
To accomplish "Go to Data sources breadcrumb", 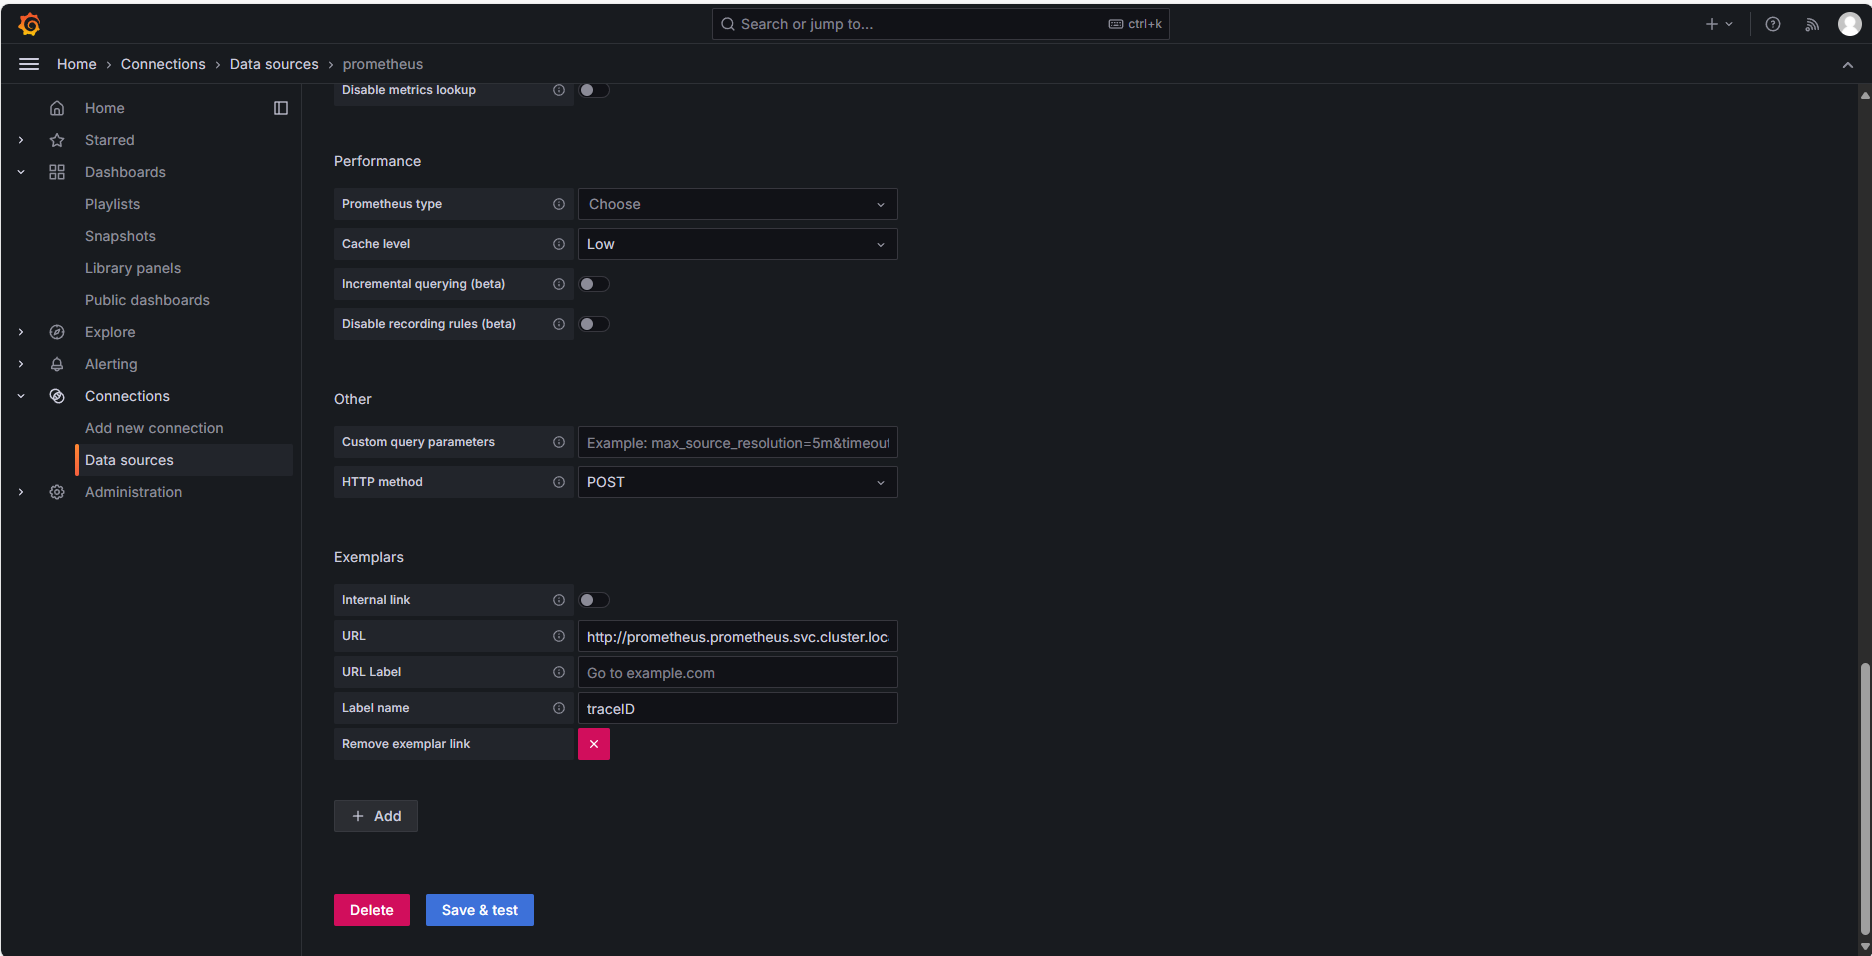I will coord(274,64).
